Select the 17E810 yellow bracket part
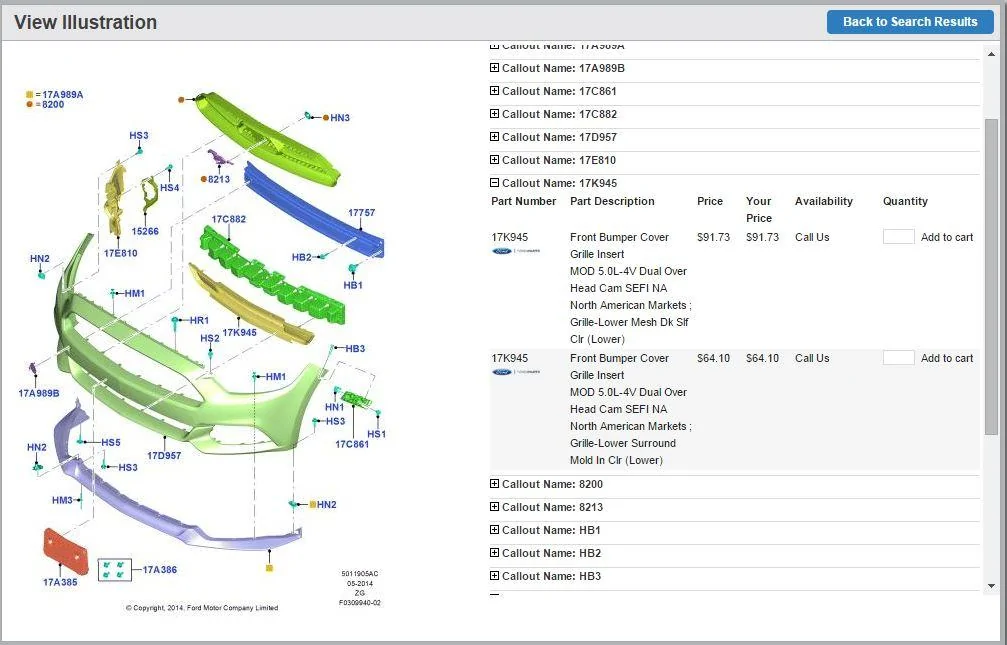This screenshot has height=645, width=1007. [115, 200]
